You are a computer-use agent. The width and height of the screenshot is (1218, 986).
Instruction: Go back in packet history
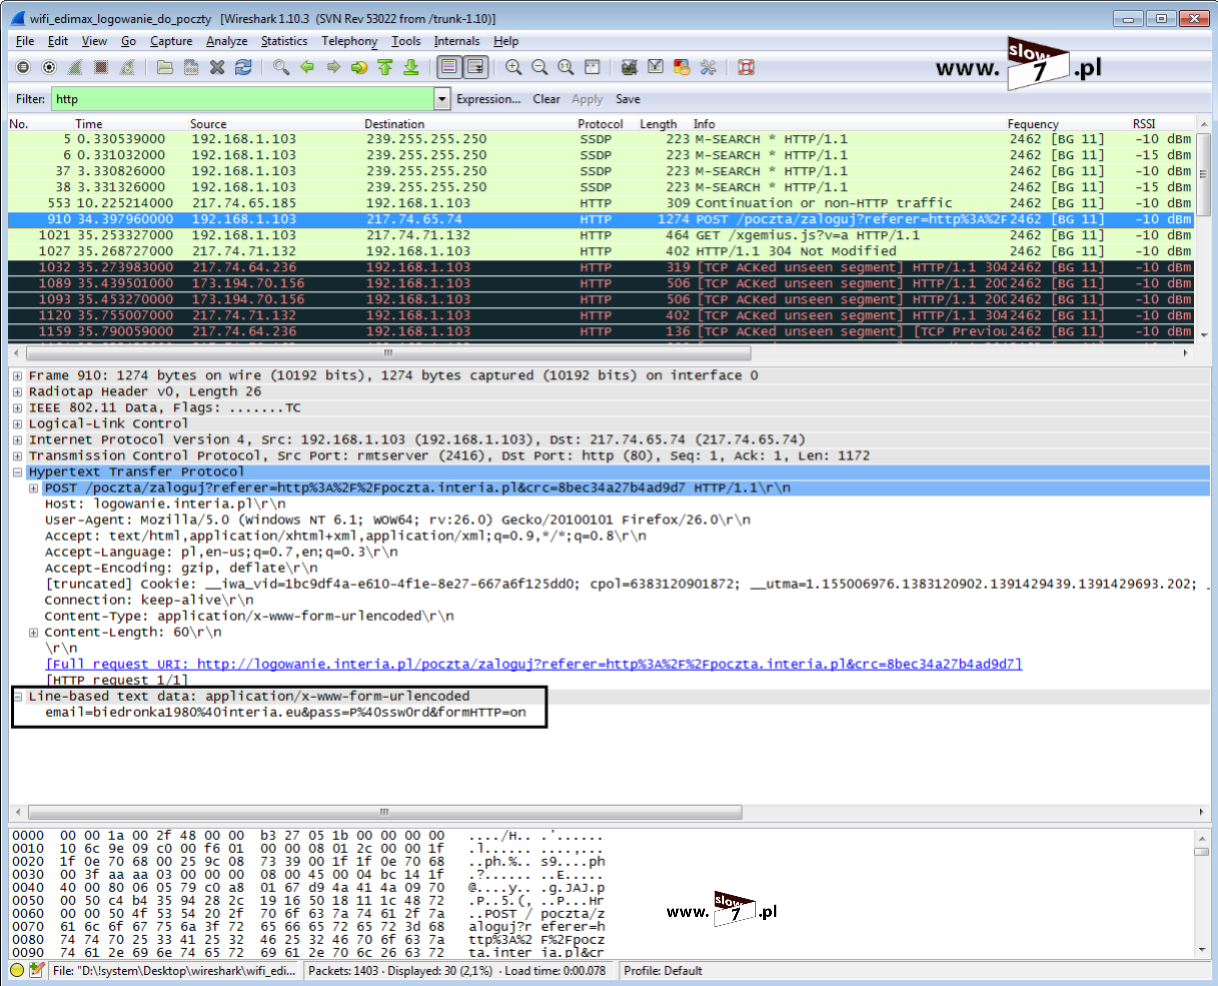(x=307, y=67)
